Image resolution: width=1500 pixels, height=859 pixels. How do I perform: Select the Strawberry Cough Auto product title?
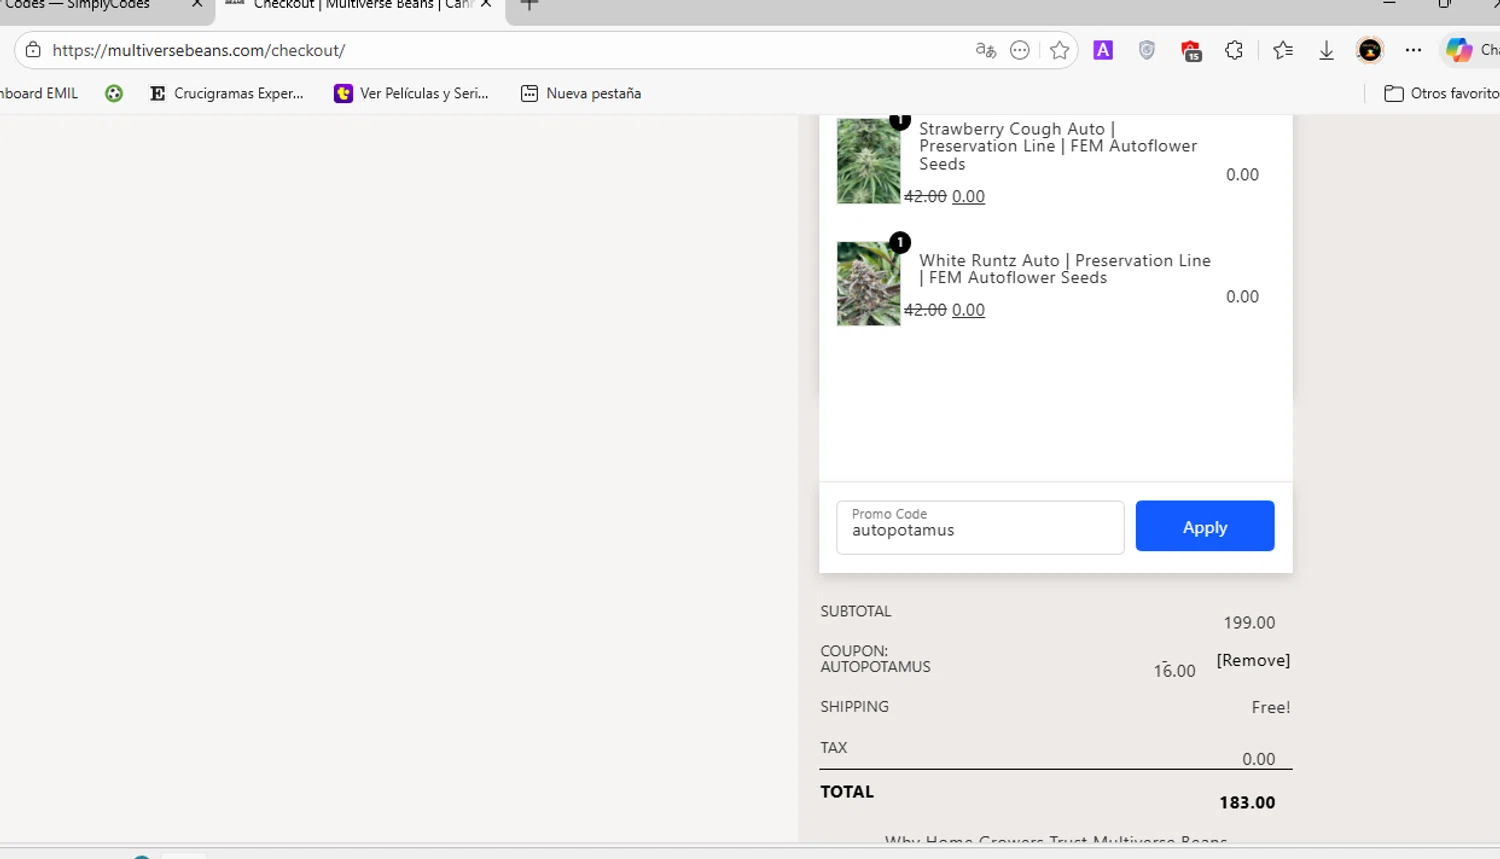point(1058,146)
